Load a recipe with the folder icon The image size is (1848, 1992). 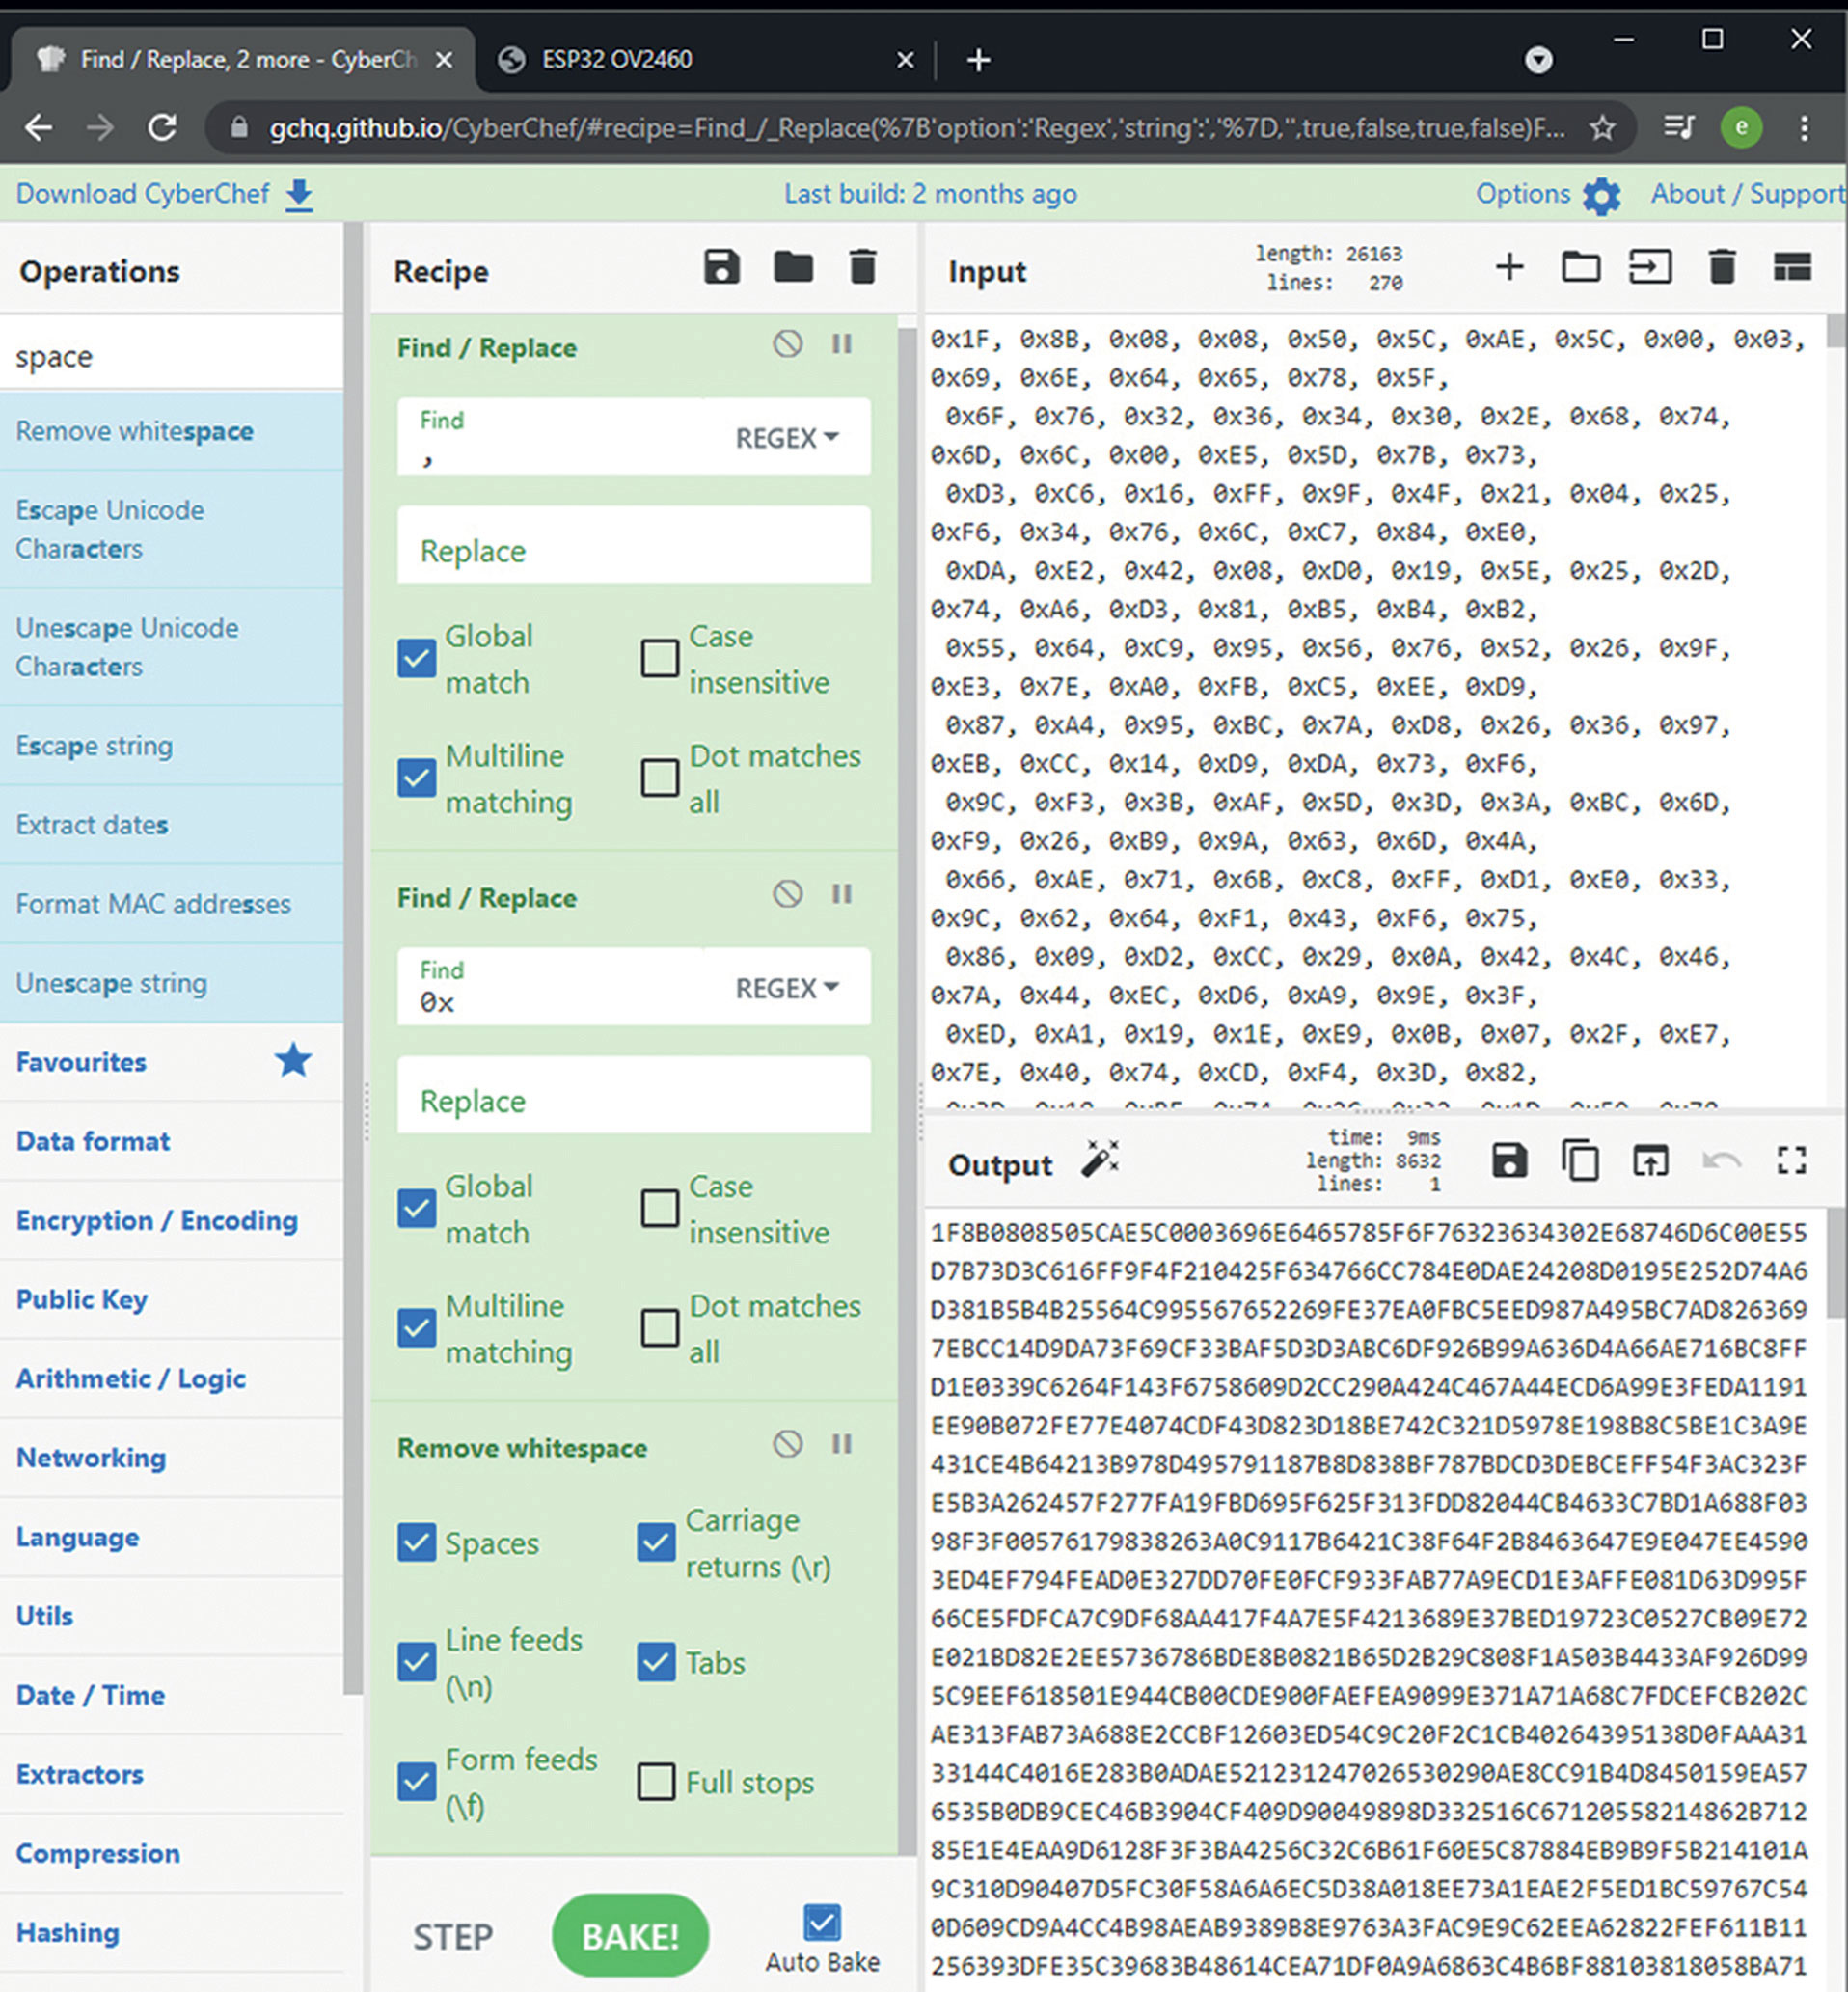pos(793,268)
